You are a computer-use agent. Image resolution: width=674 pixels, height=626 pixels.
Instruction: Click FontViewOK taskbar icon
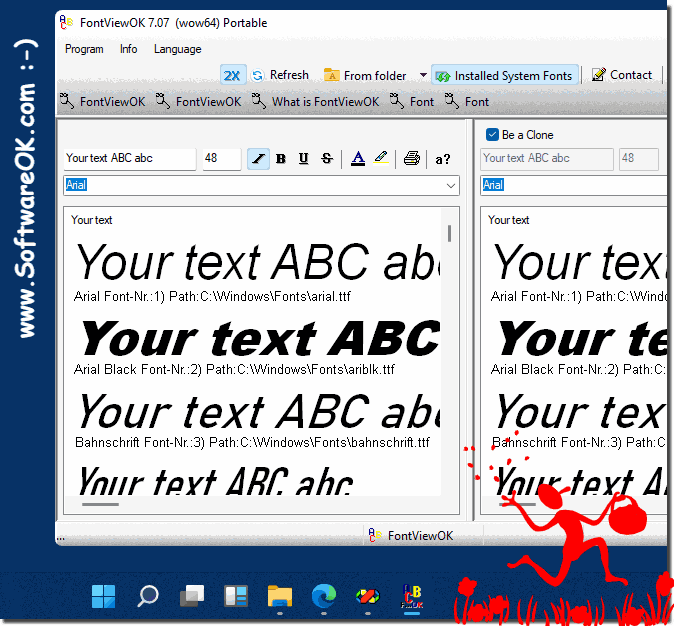pyautogui.click(x=412, y=596)
